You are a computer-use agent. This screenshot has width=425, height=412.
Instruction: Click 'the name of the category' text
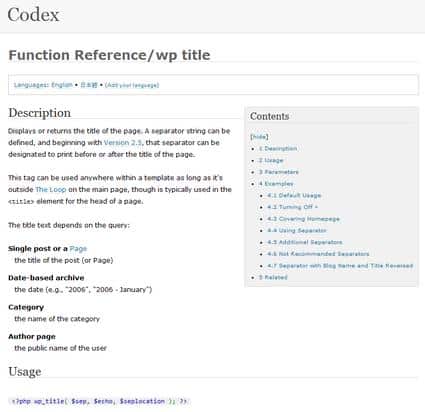coord(57,319)
